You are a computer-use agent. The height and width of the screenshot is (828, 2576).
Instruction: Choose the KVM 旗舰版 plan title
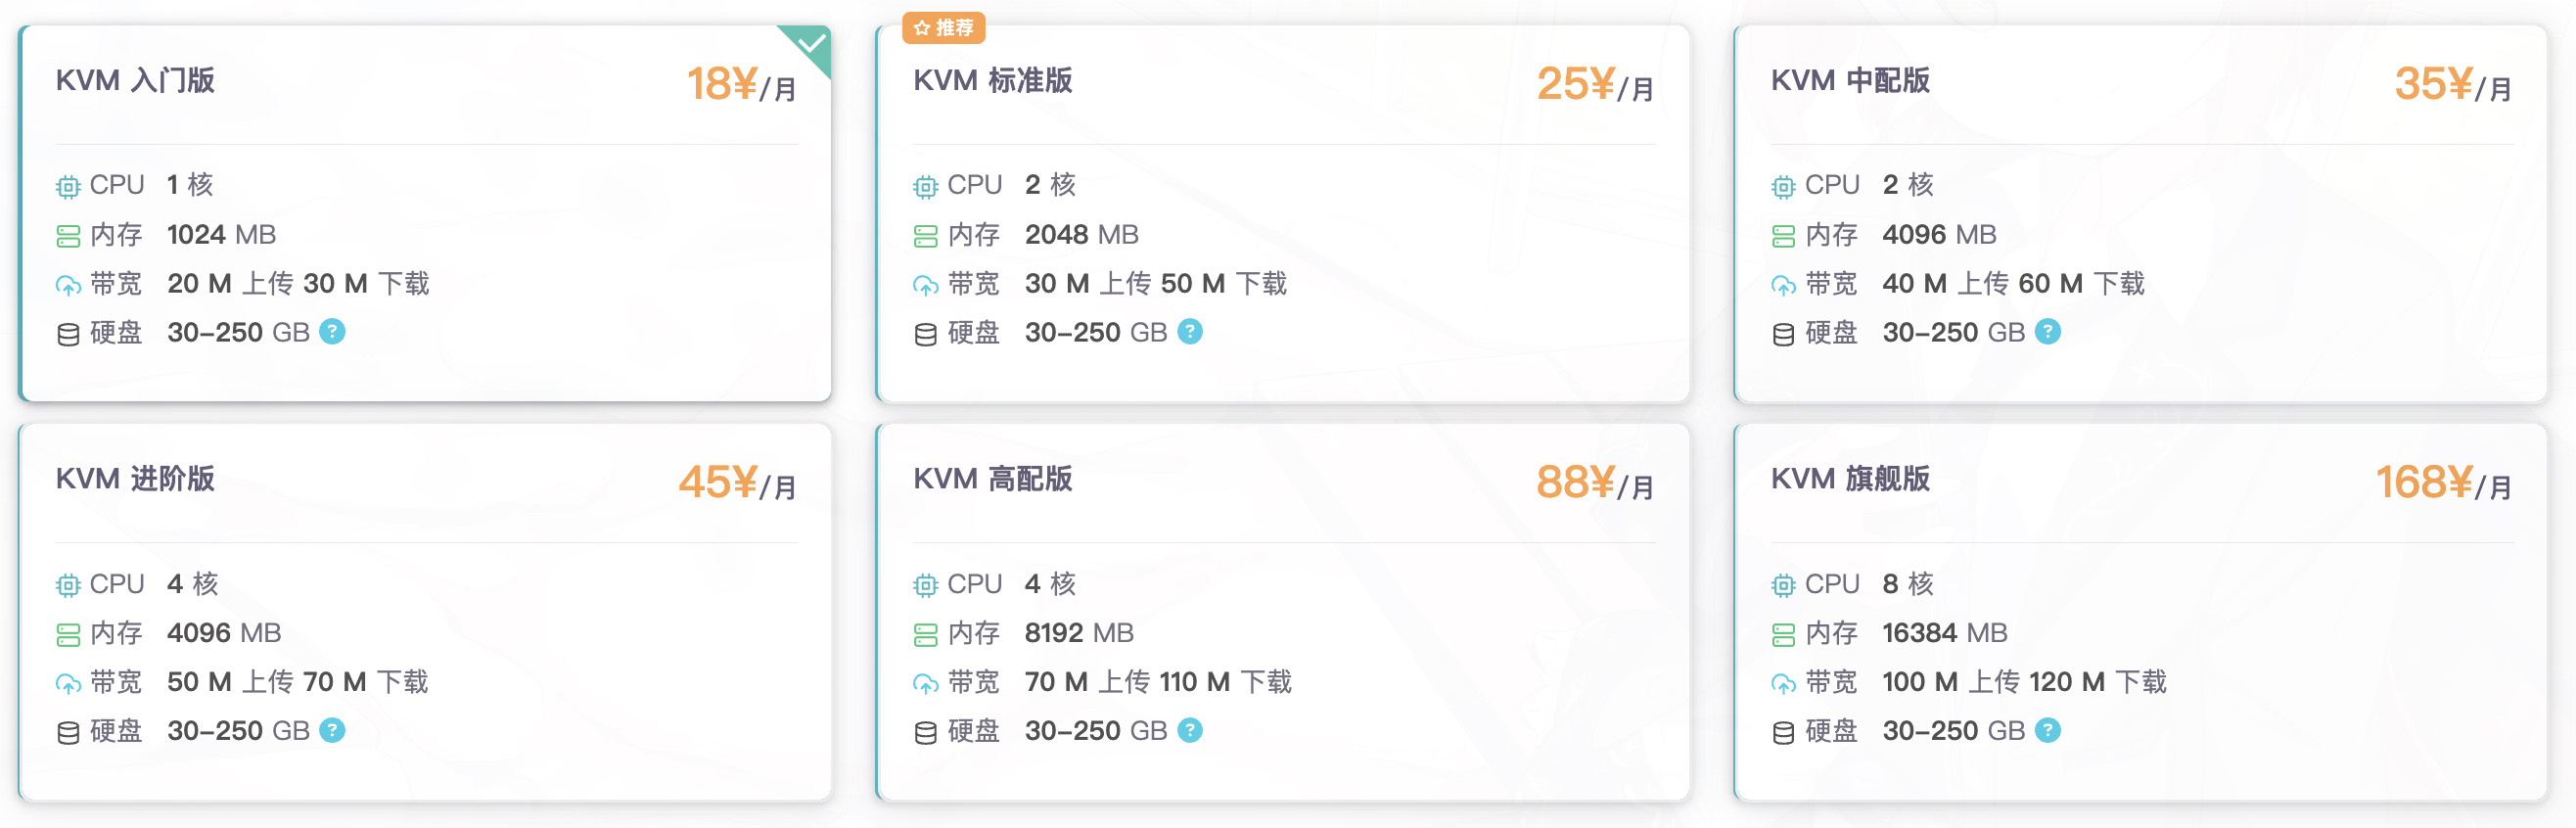pyautogui.click(x=1850, y=479)
